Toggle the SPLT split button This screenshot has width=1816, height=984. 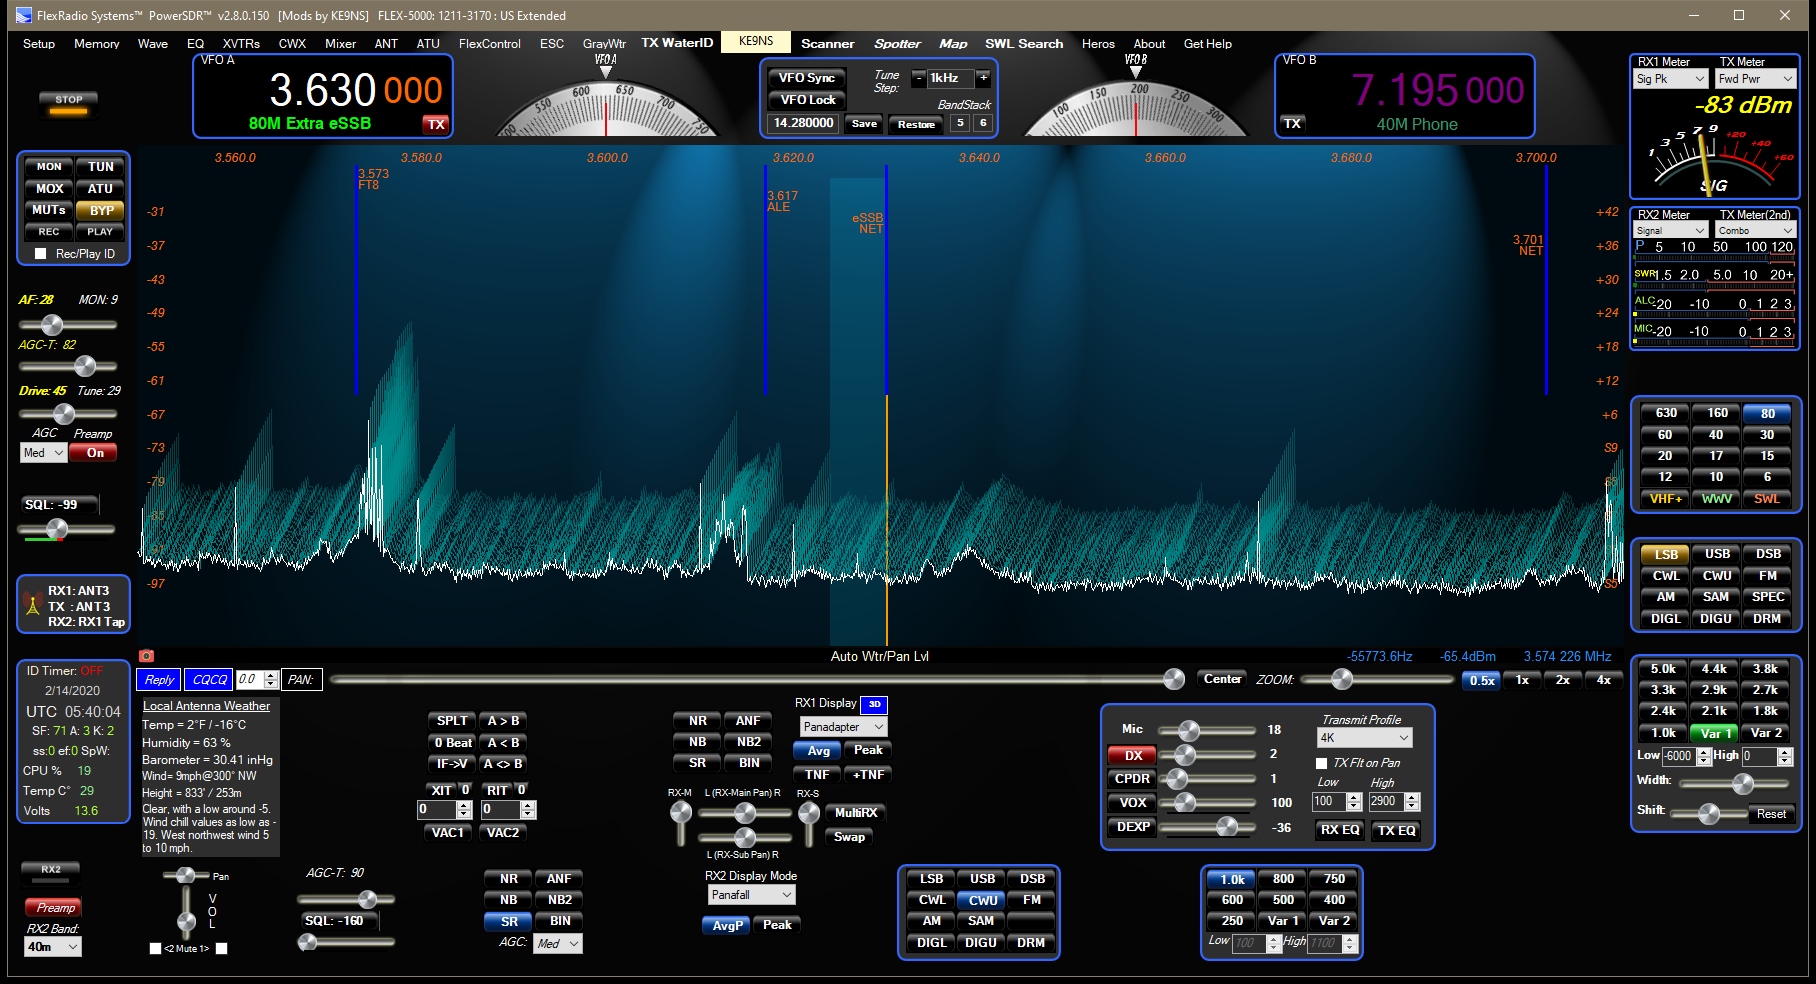coord(451,721)
